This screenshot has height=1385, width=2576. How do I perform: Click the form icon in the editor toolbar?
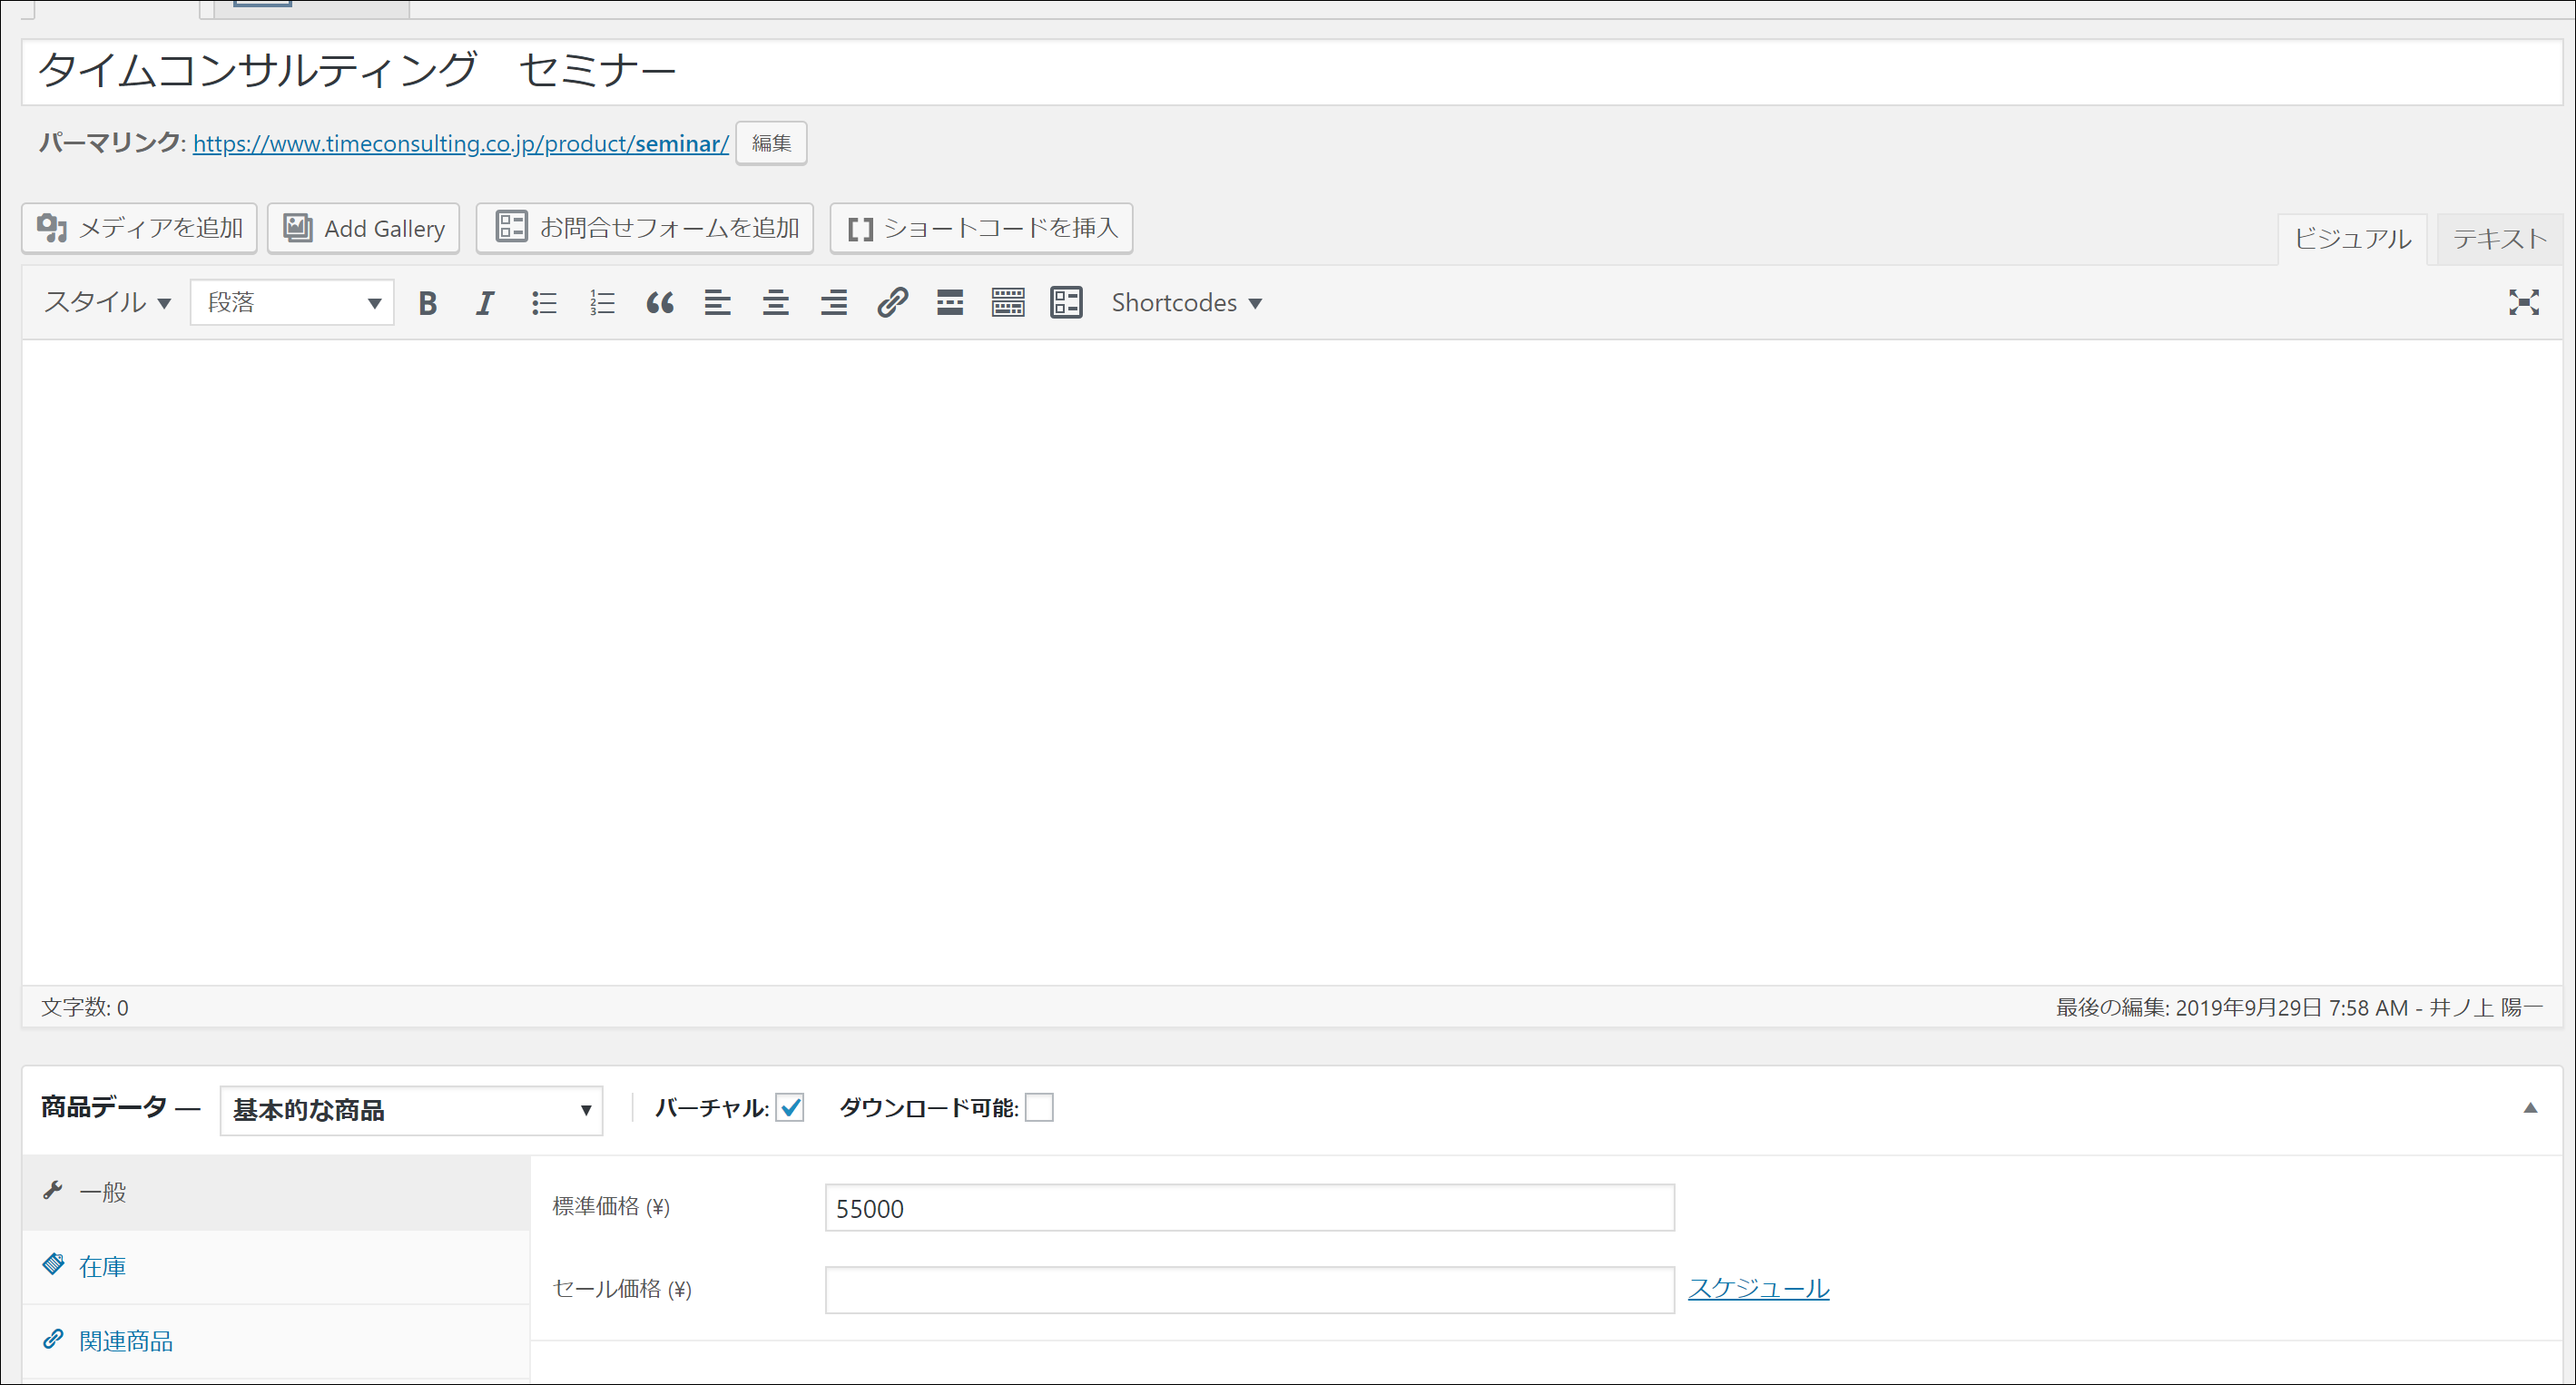[x=1066, y=303]
